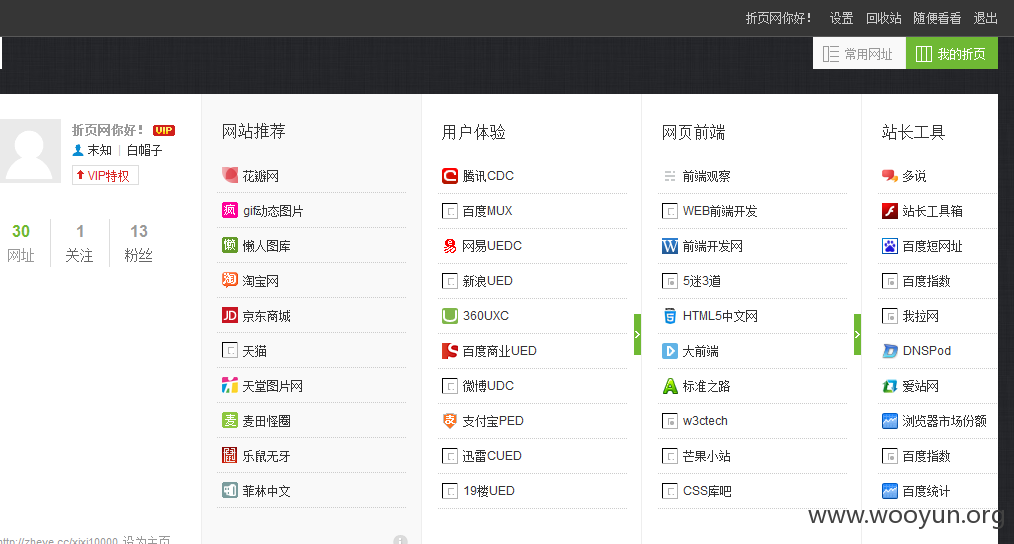Click the VIP特权 button

(105, 175)
